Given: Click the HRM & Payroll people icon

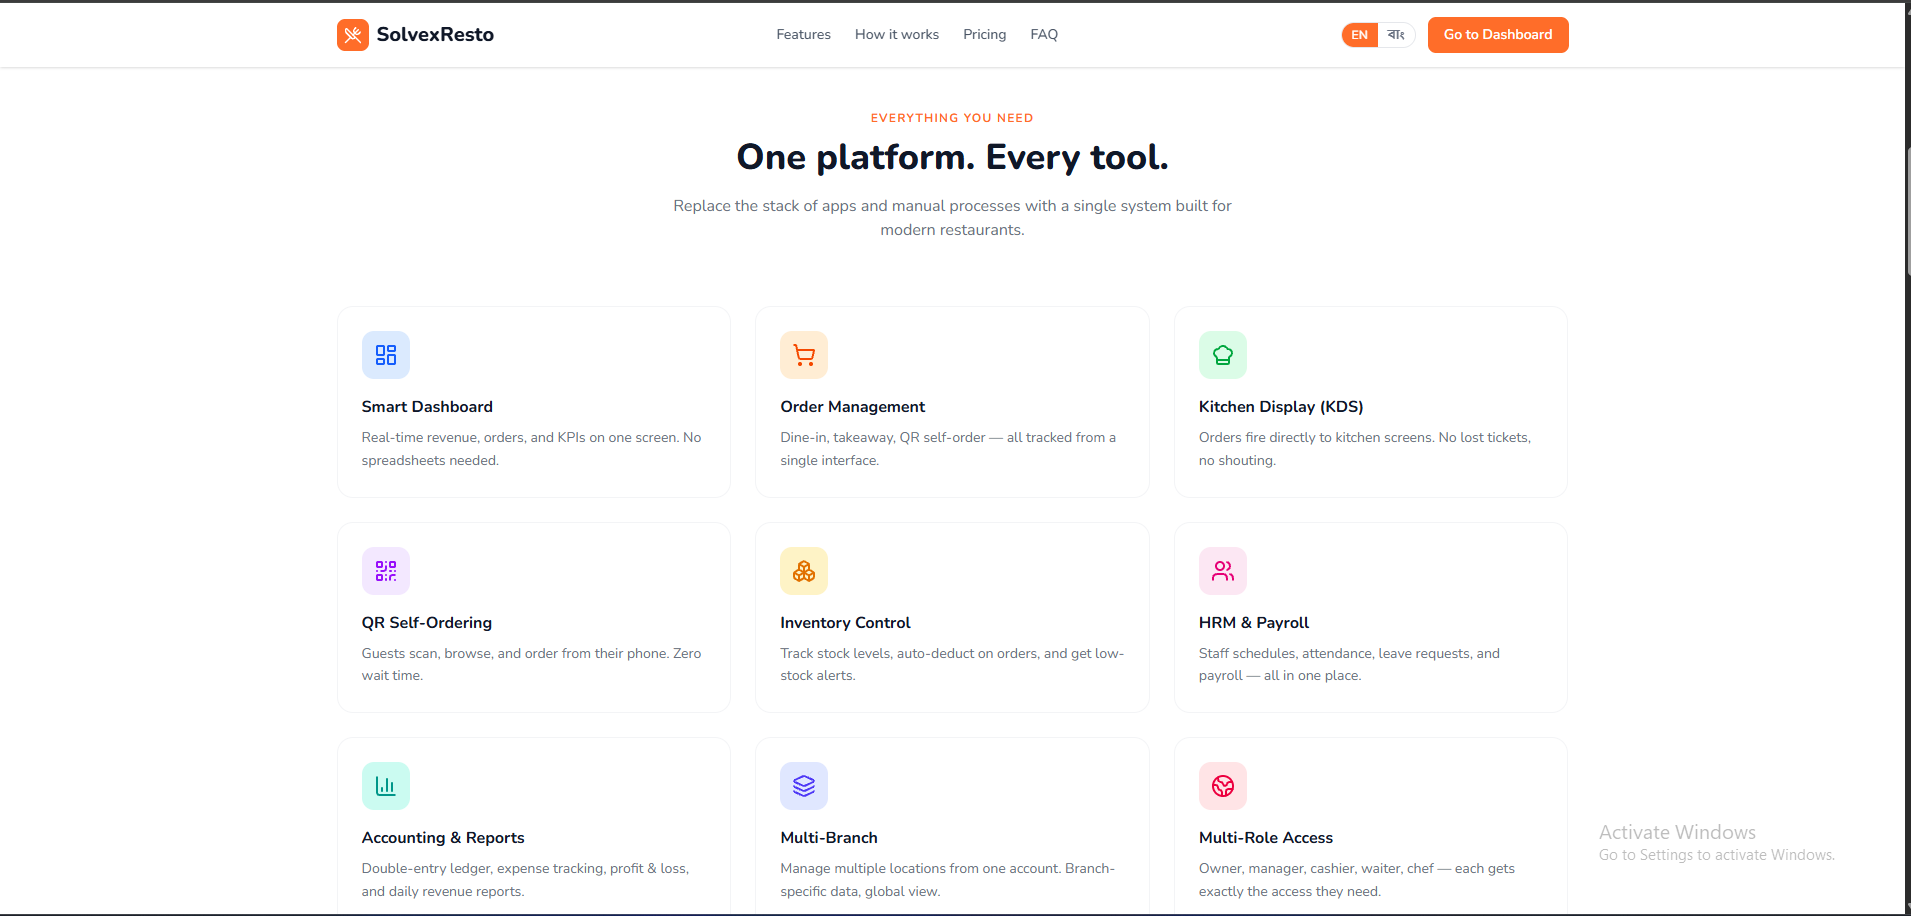Looking at the screenshot, I should [x=1223, y=571].
